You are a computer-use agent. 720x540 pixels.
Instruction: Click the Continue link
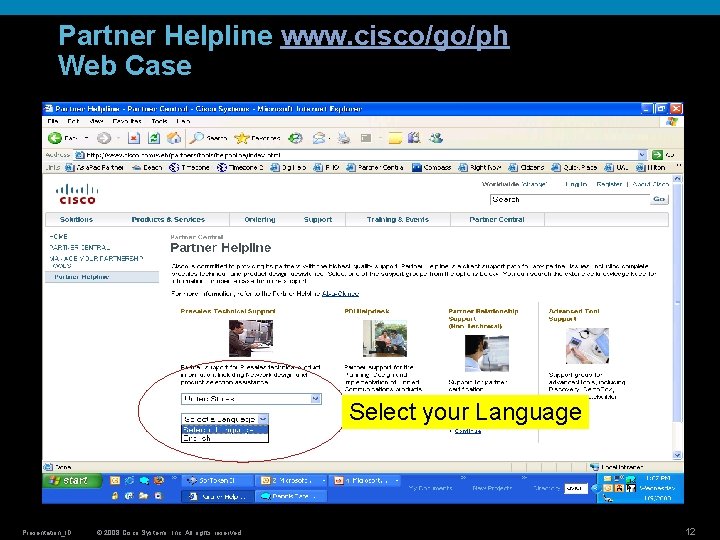(467, 431)
